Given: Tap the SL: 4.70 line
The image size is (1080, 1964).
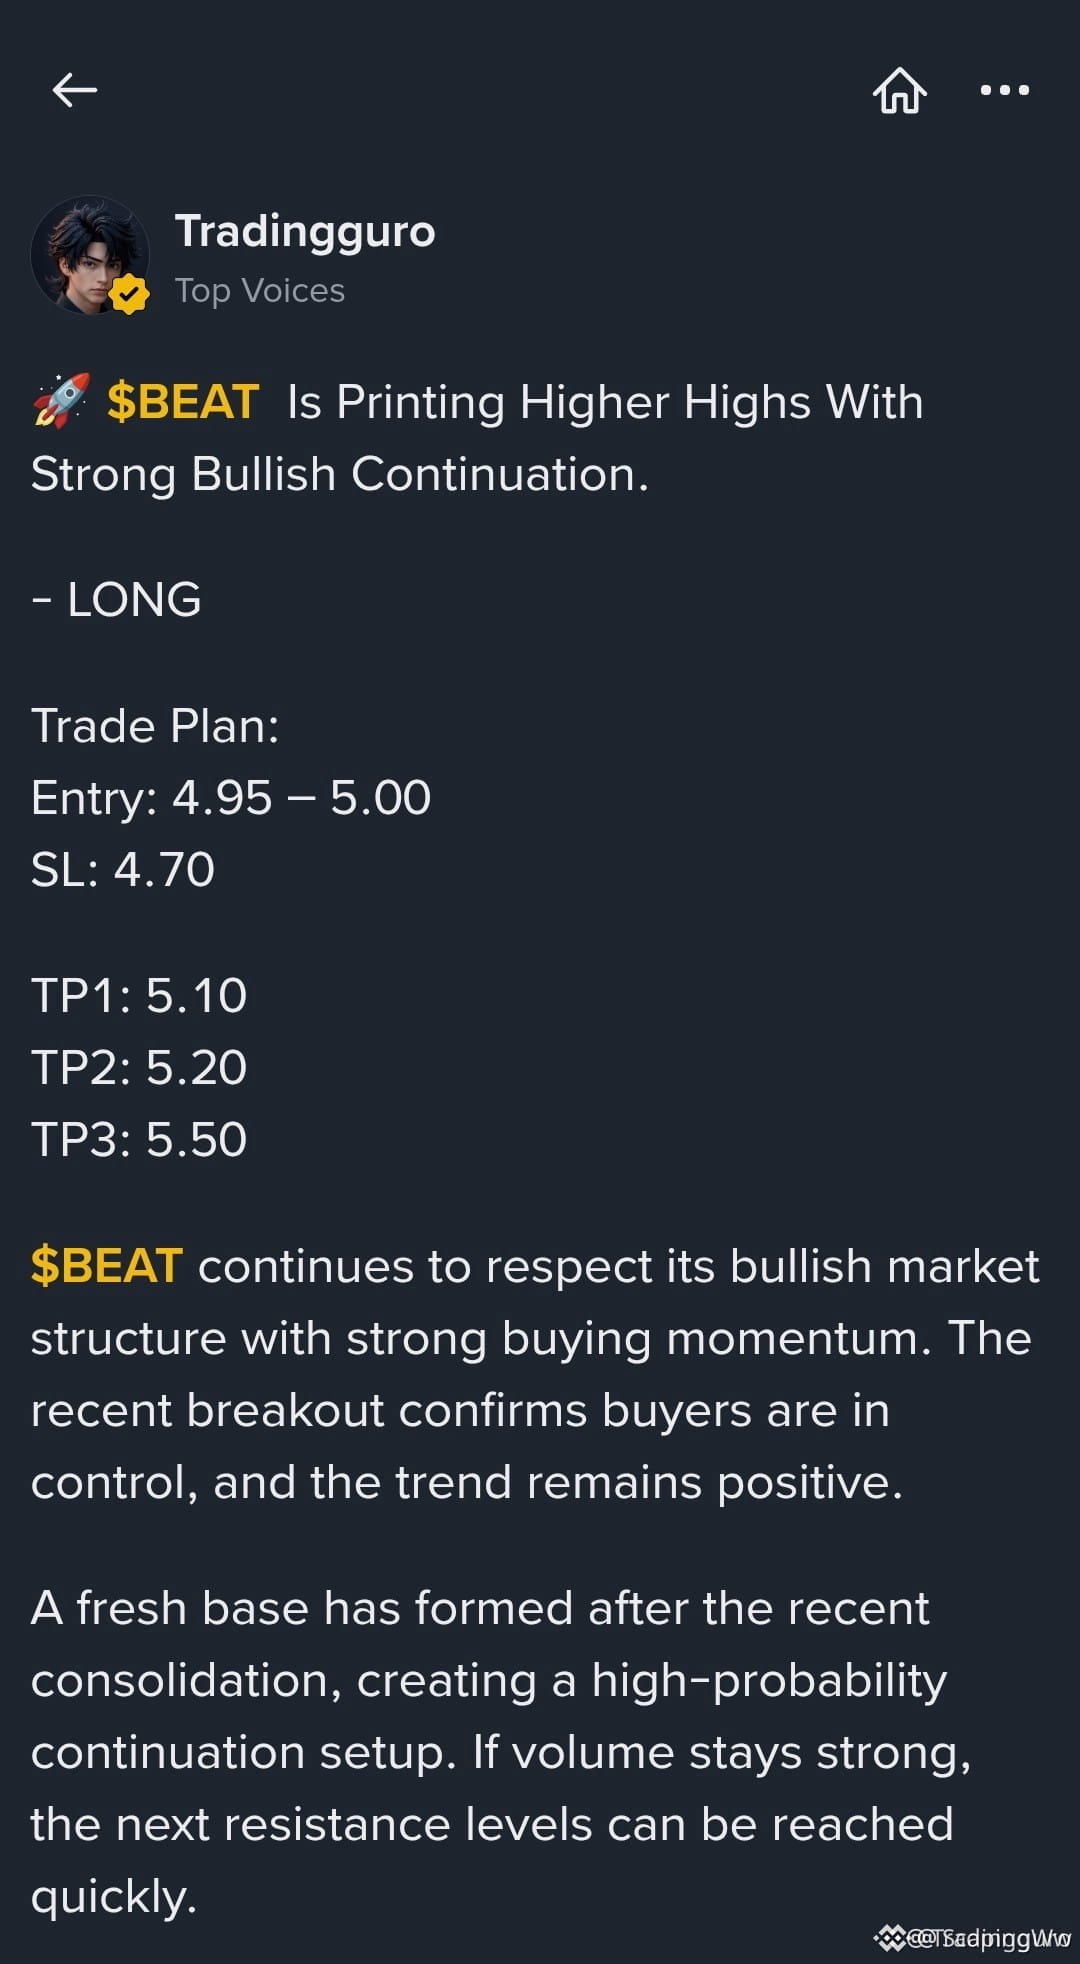Looking at the screenshot, I should (x=123, y=870).
